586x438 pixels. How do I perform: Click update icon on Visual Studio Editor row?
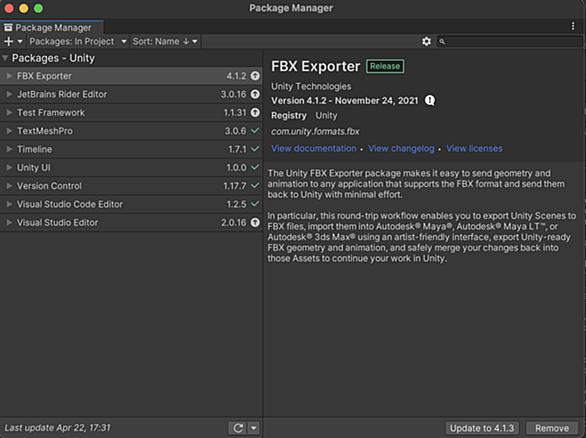click(255, 222)
